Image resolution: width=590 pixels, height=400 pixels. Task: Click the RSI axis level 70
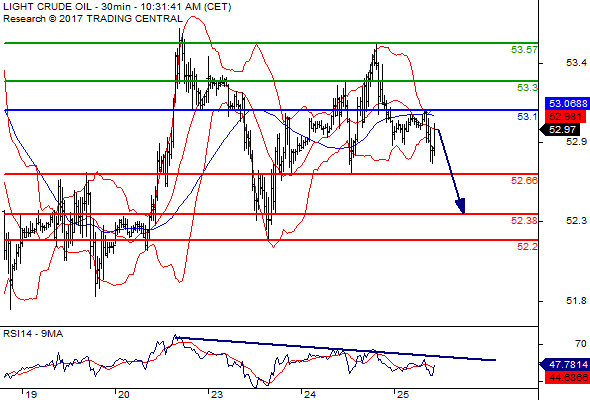581,344
